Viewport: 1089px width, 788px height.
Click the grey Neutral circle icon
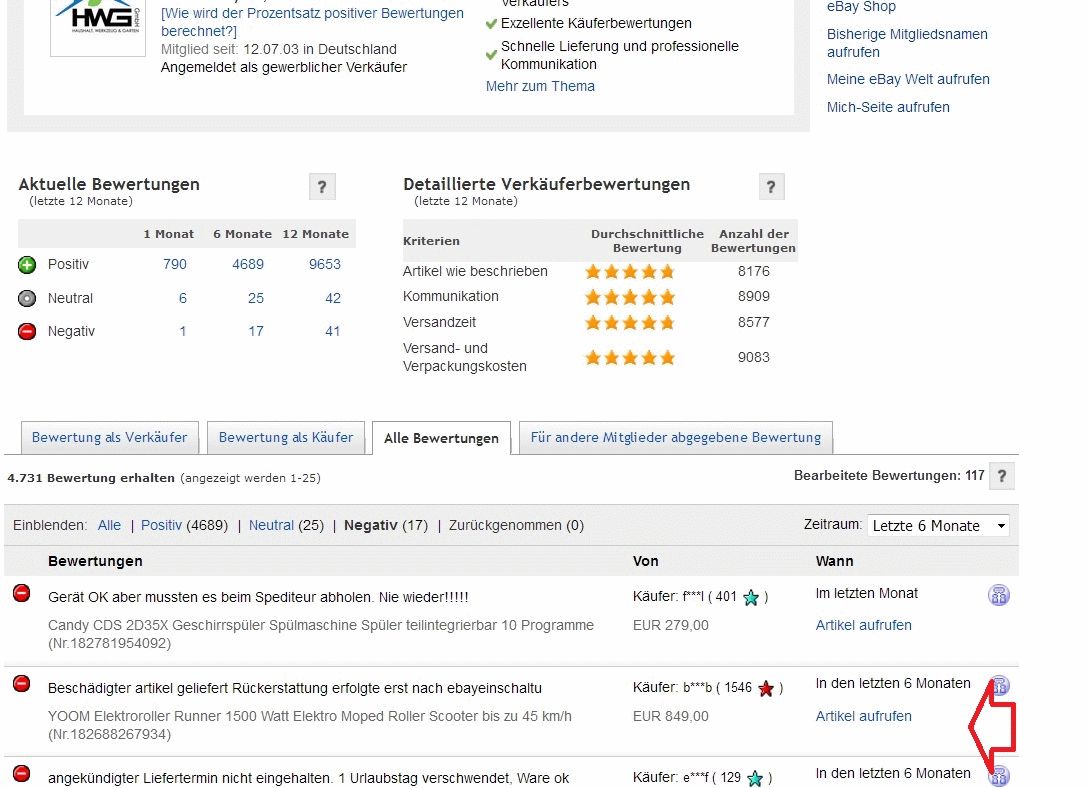[x=27, y=298]
